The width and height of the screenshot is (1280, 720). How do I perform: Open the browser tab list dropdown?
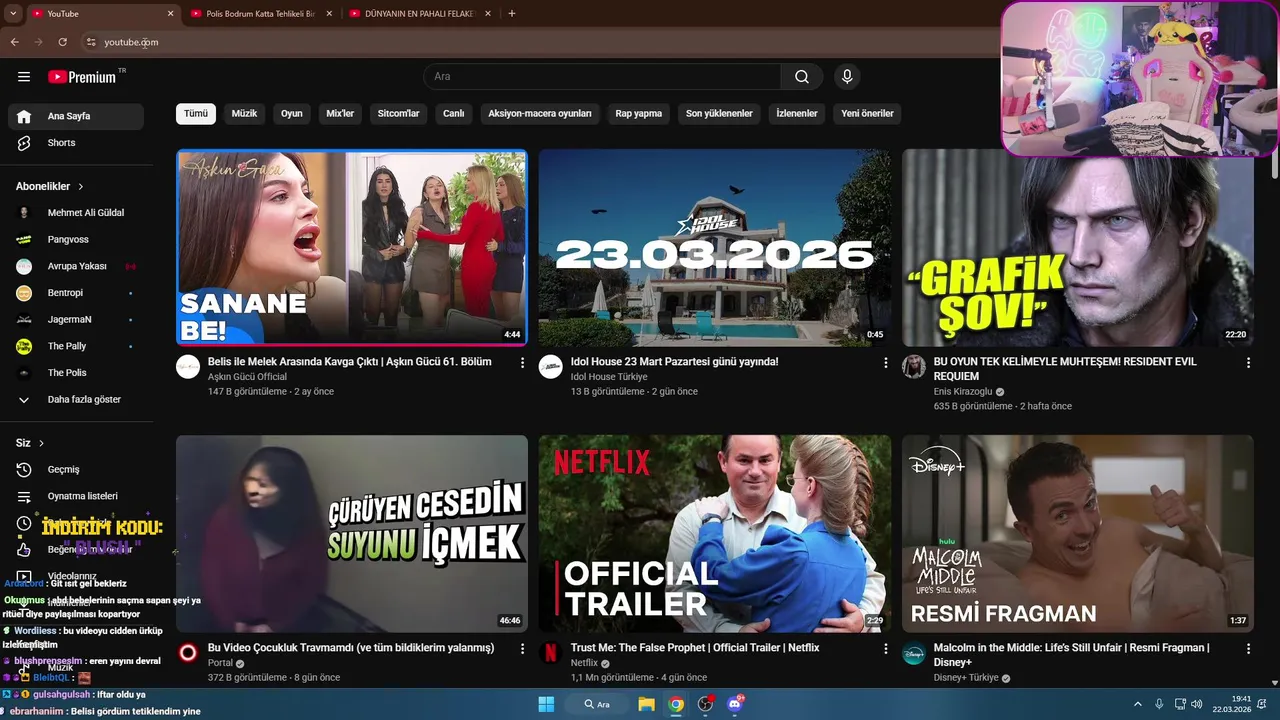[x=13, y=13]
